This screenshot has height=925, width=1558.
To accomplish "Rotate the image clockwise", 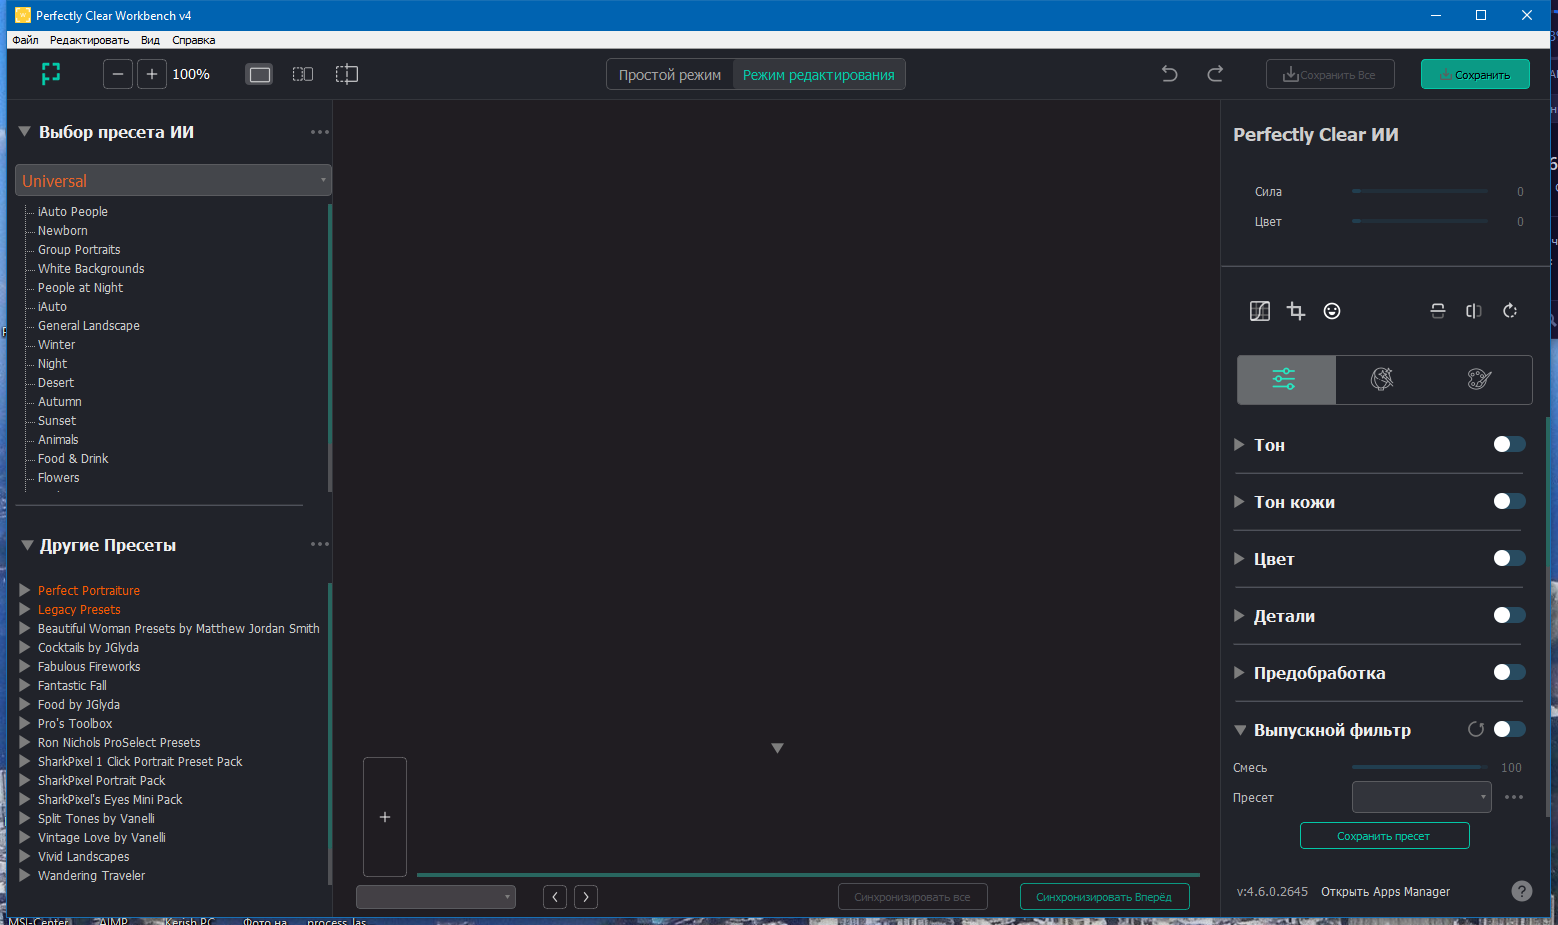I will click(1510, 311).
